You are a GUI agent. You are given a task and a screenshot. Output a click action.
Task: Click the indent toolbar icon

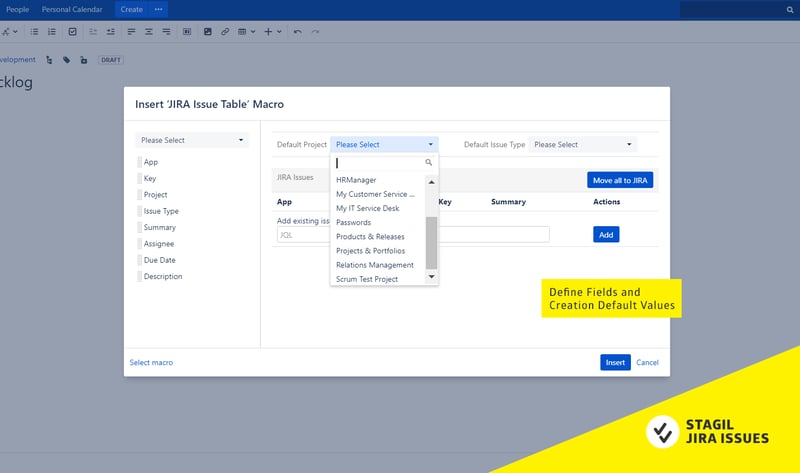point(110,32)
